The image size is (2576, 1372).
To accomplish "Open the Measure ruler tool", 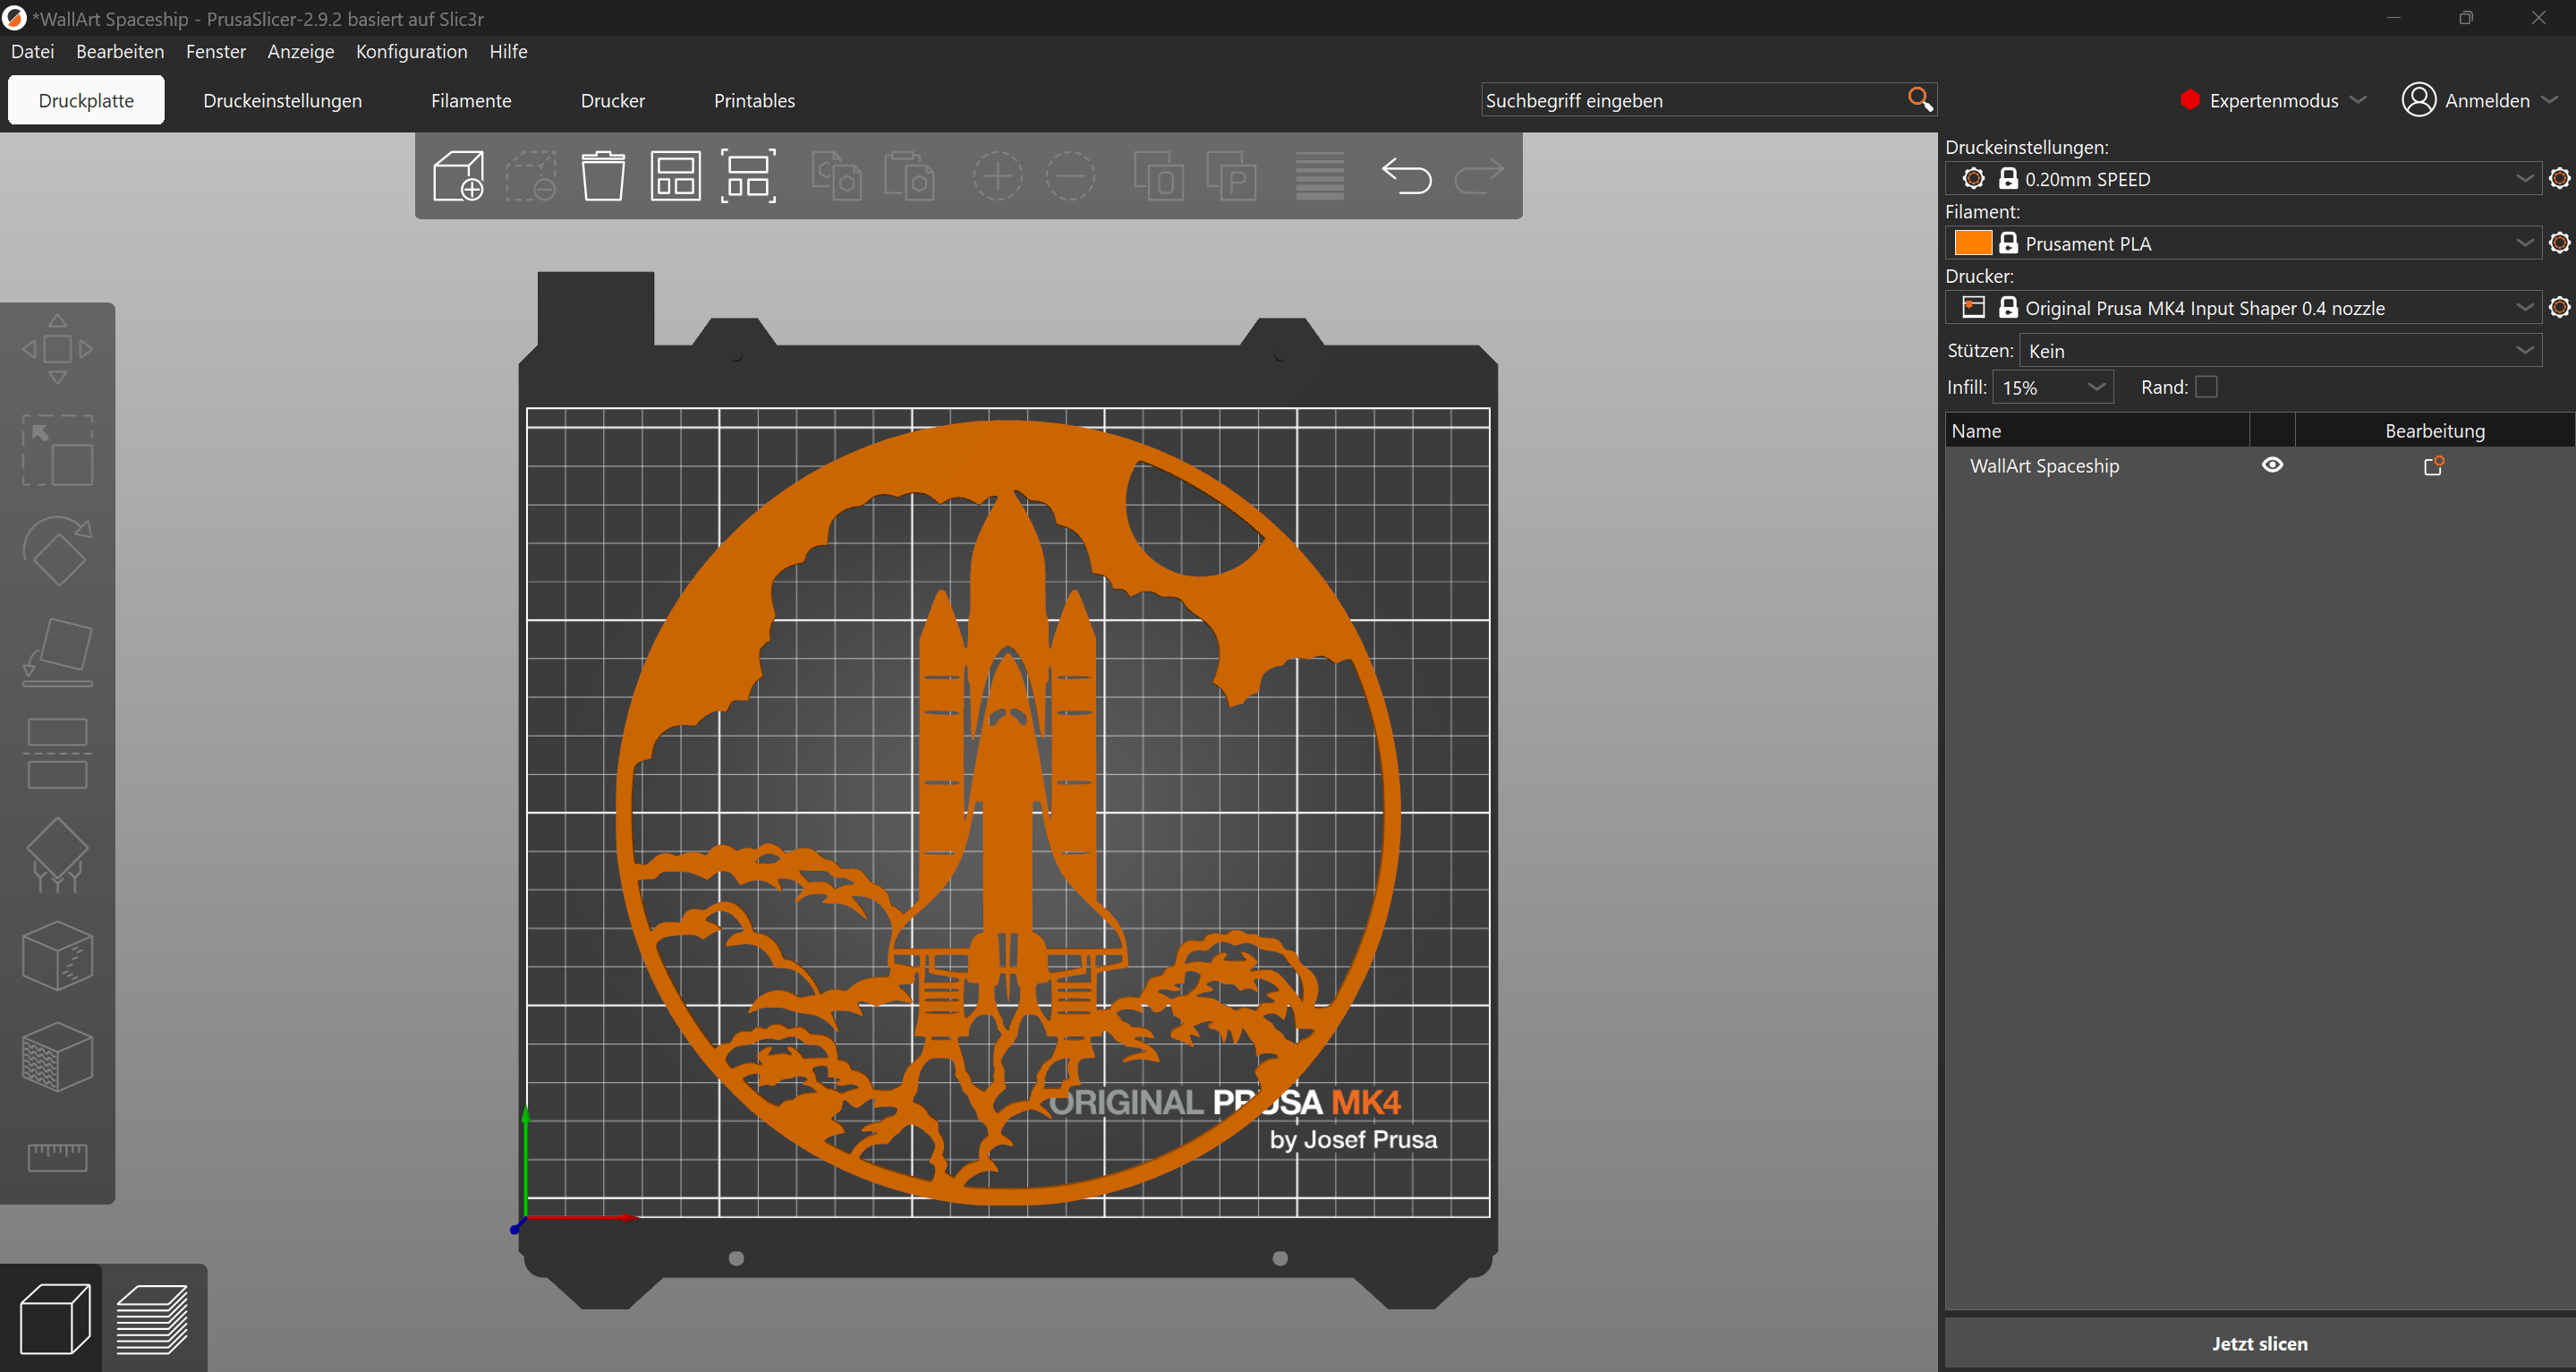I will tap(57, 1157).
